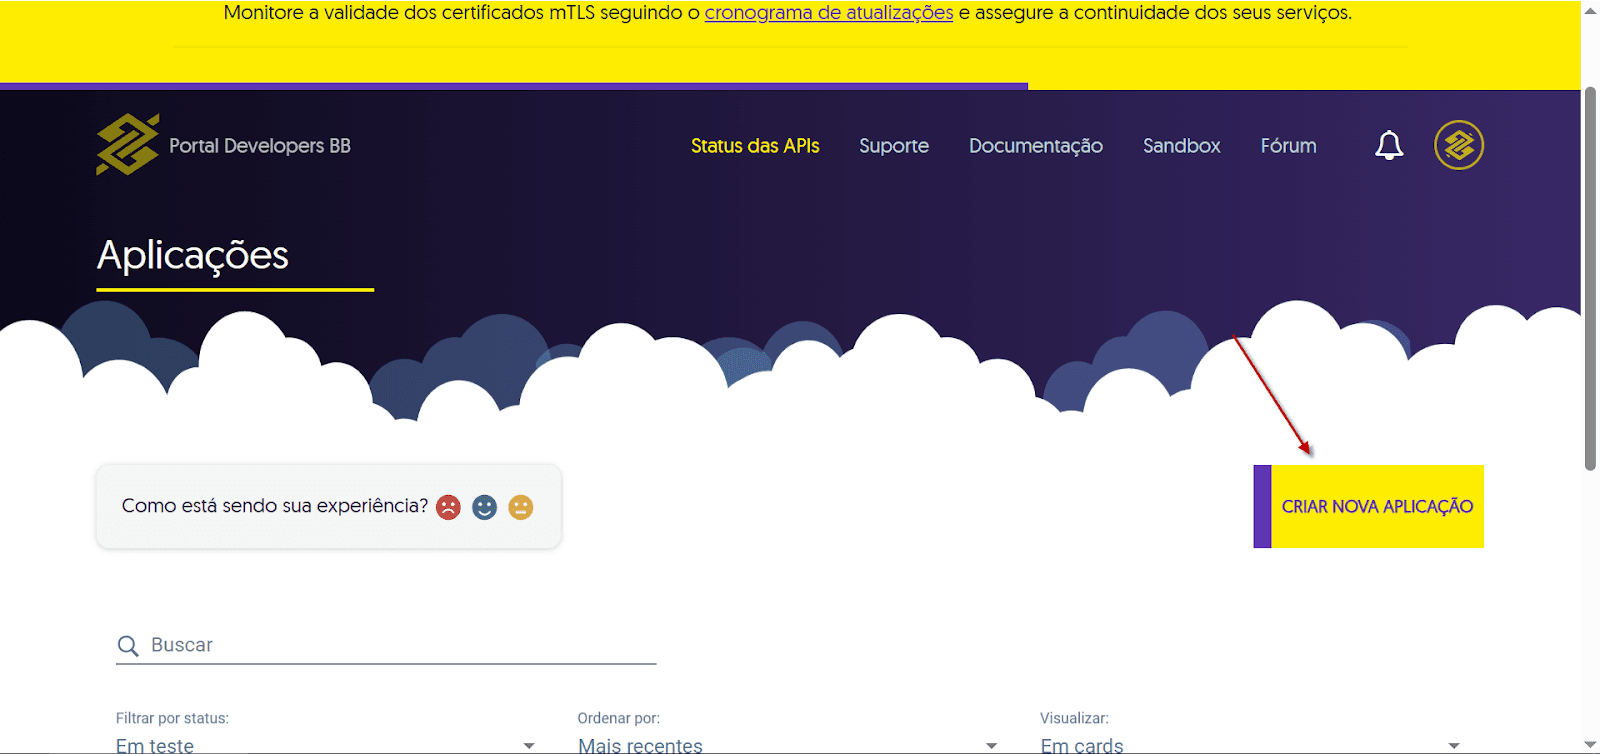Open the Sandbox menu item
Image resolution: width=1600 pixels, height=754 pixels.
point(1182,146)
